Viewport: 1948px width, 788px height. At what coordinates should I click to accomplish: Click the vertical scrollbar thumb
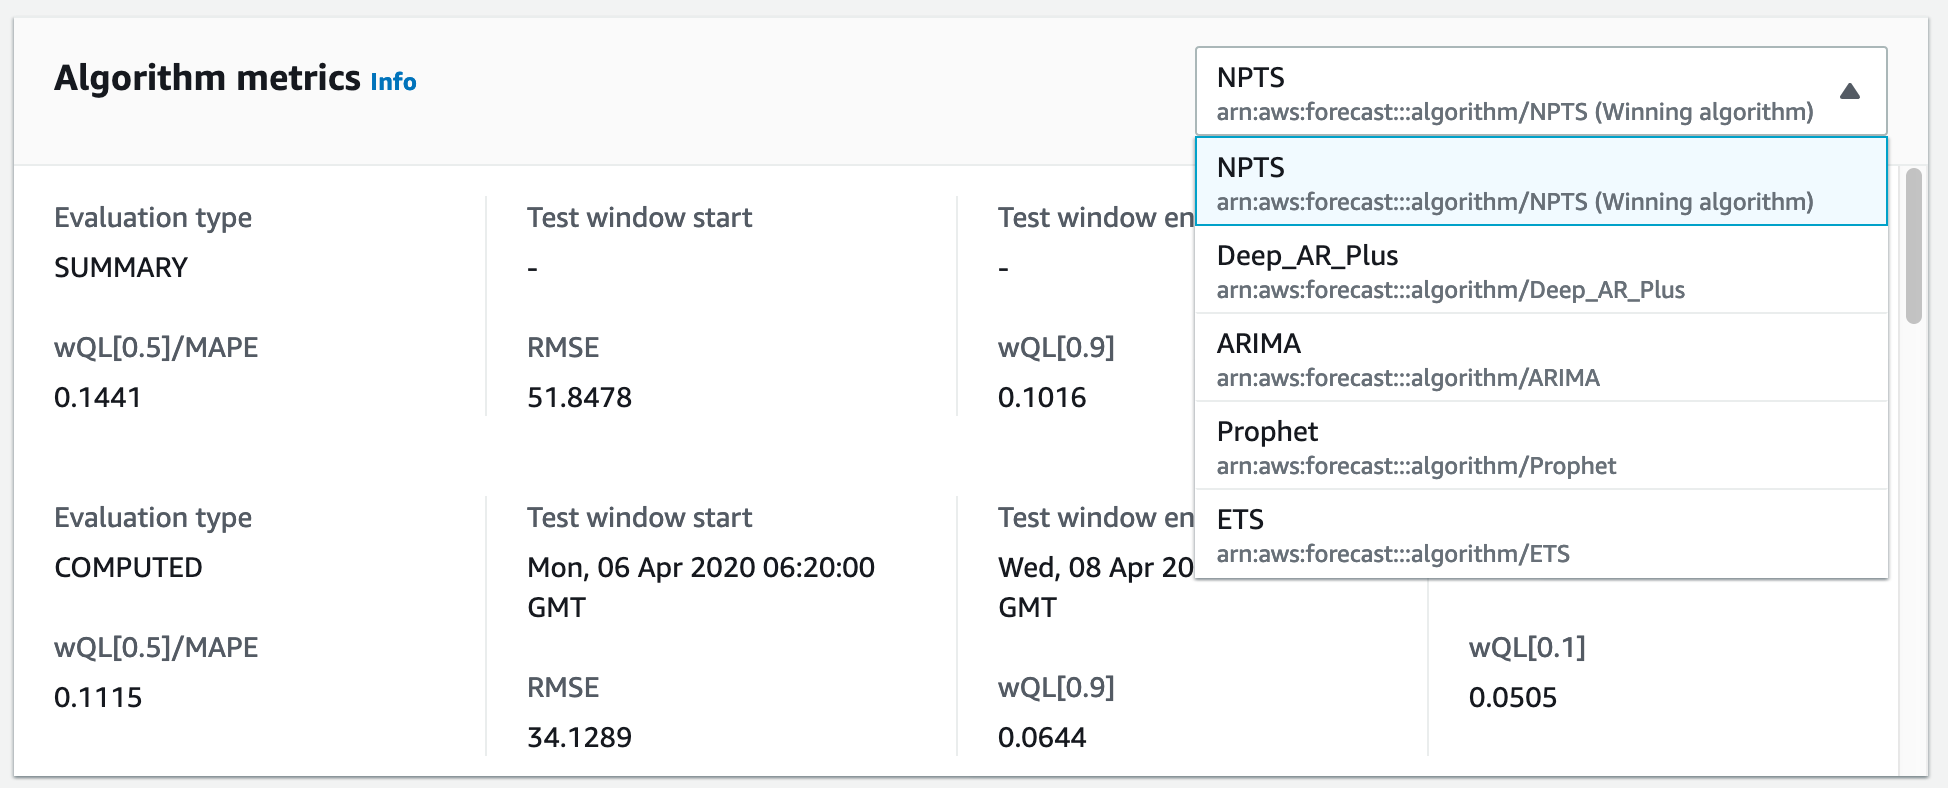coord(1914,246)
